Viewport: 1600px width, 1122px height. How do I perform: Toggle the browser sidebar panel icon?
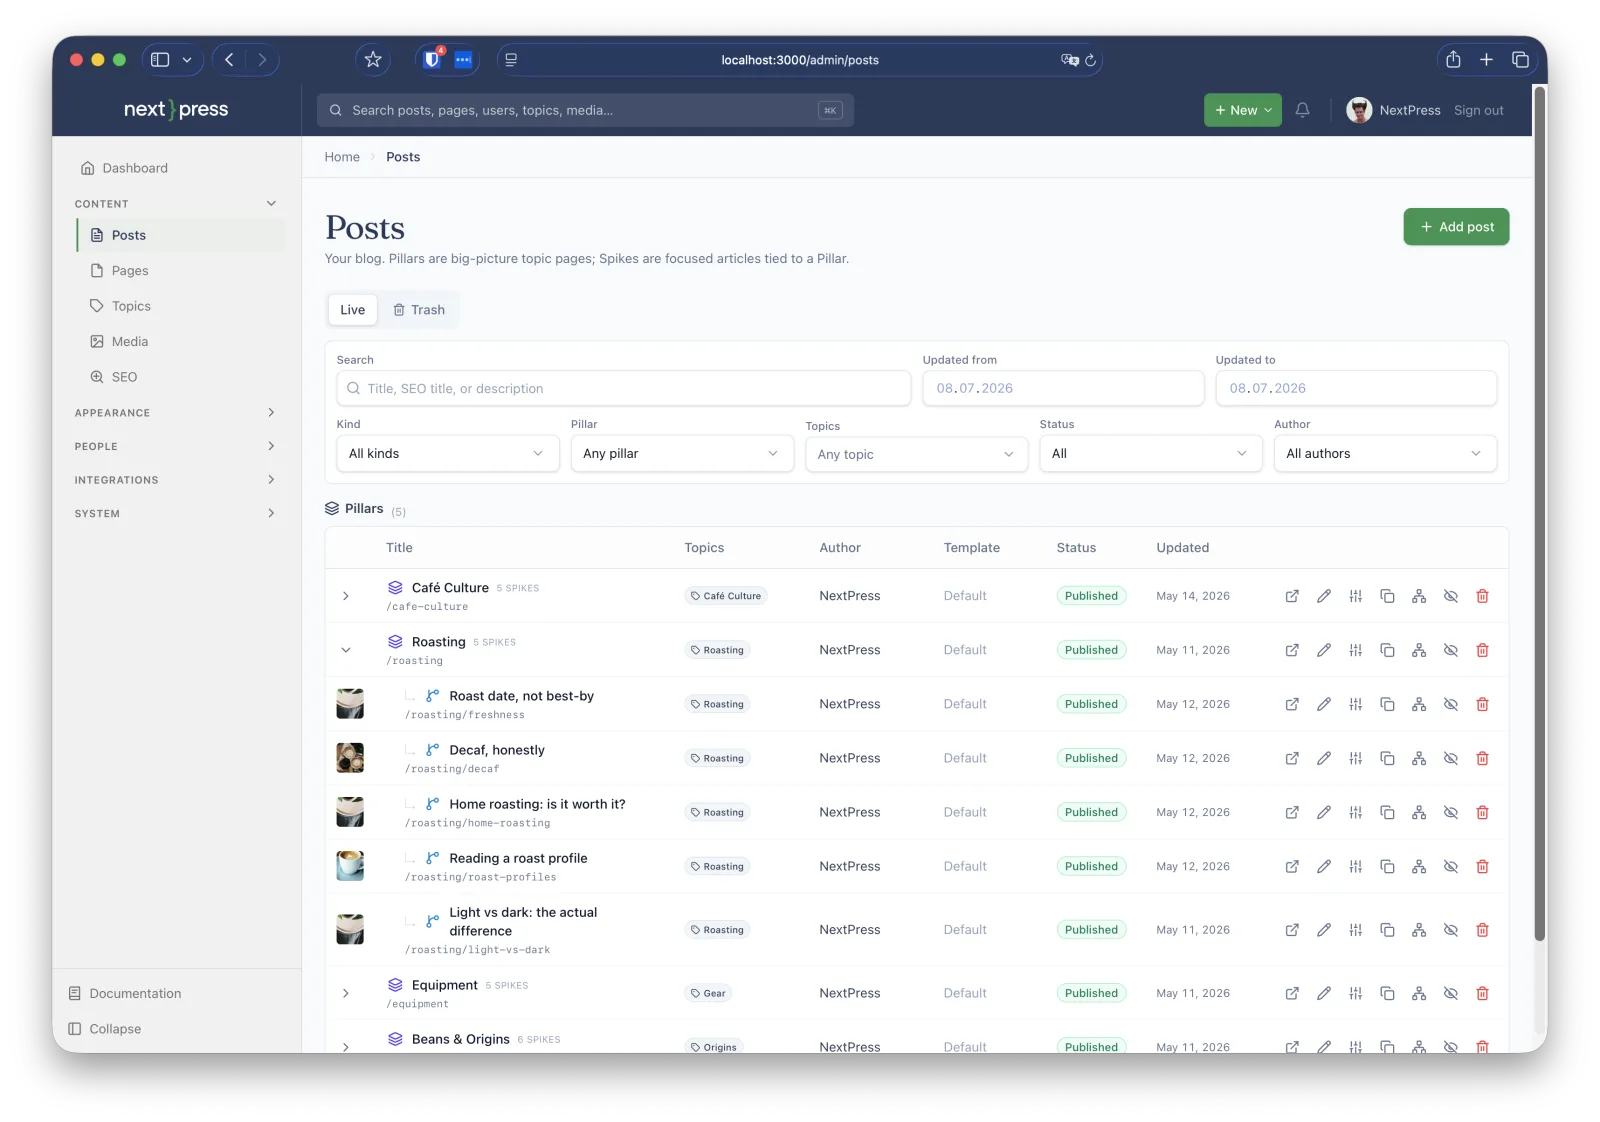pos(160,60)
